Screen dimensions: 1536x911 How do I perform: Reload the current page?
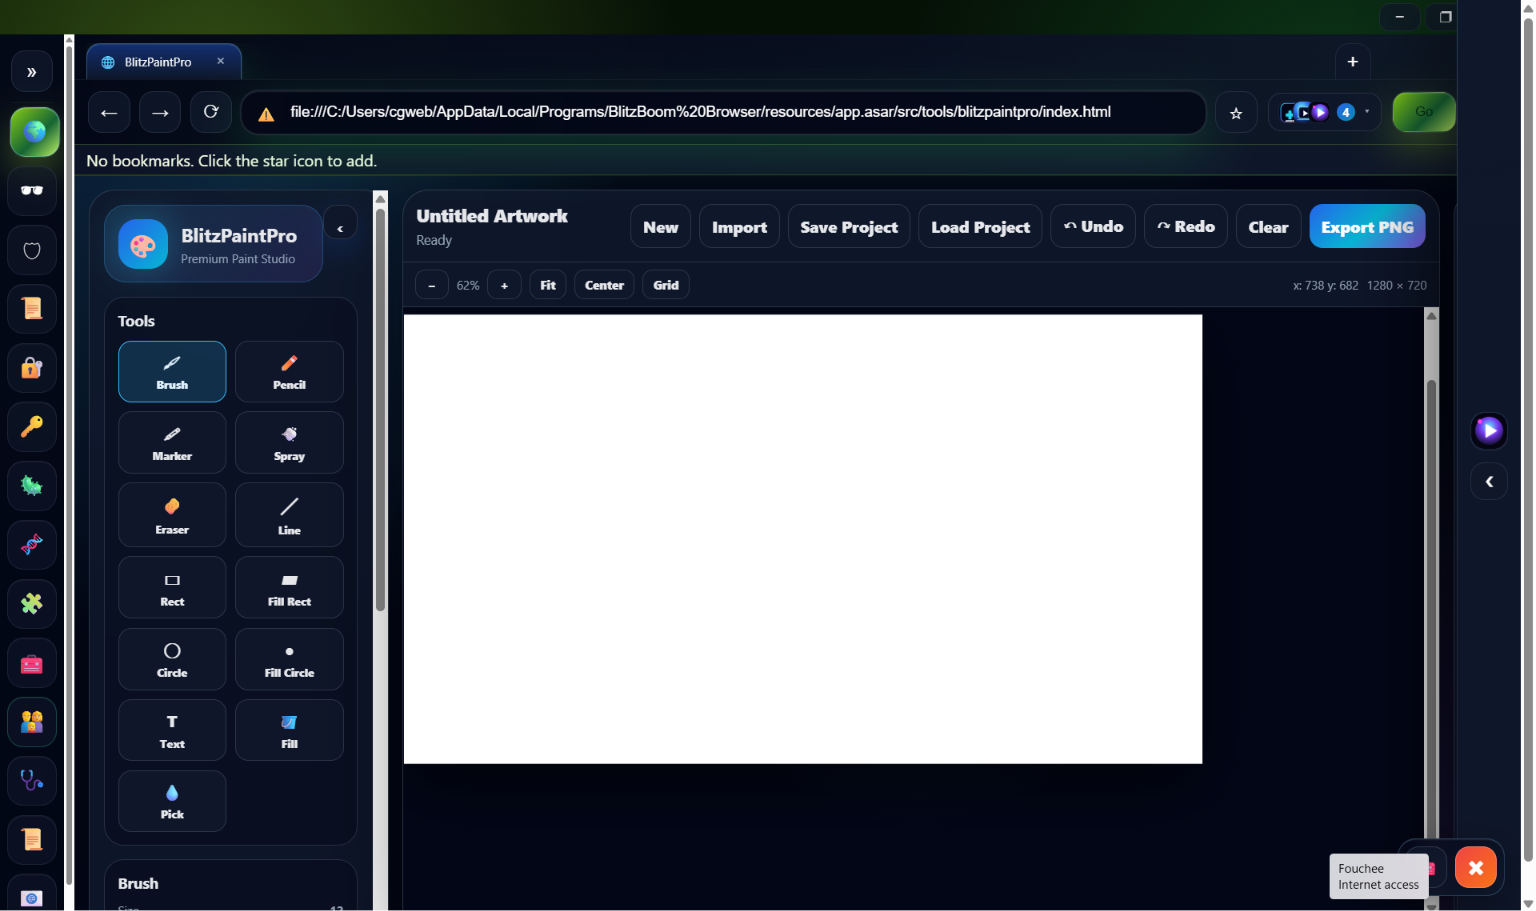coord(211,112)
